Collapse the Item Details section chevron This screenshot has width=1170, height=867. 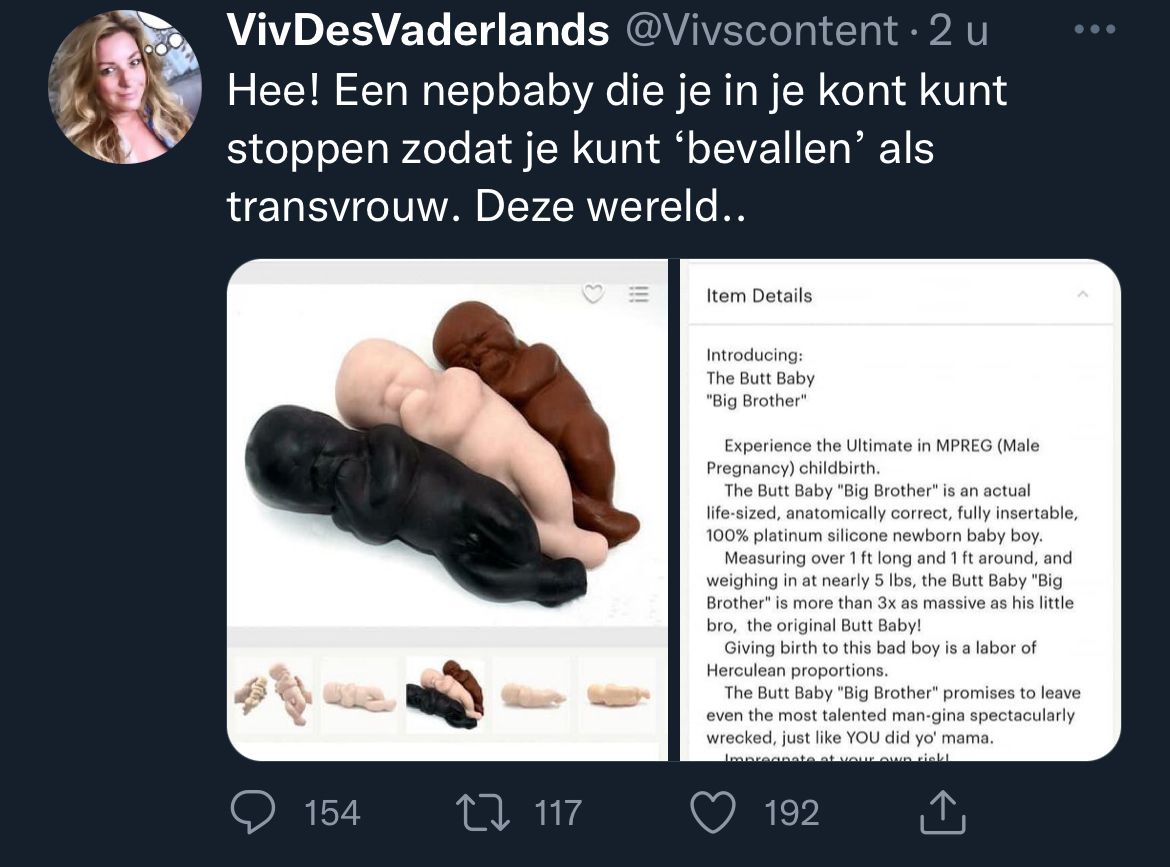tap(1083, 295)
